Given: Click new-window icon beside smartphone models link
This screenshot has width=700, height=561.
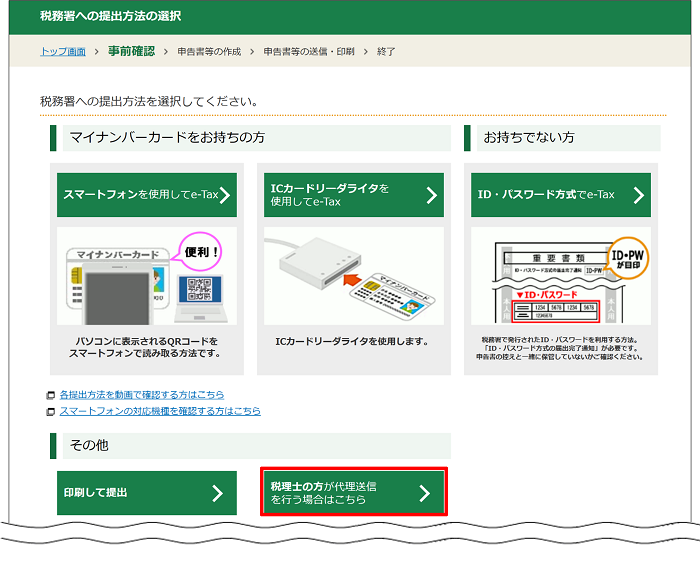Looking at the screenshot, I should (51, 411).
